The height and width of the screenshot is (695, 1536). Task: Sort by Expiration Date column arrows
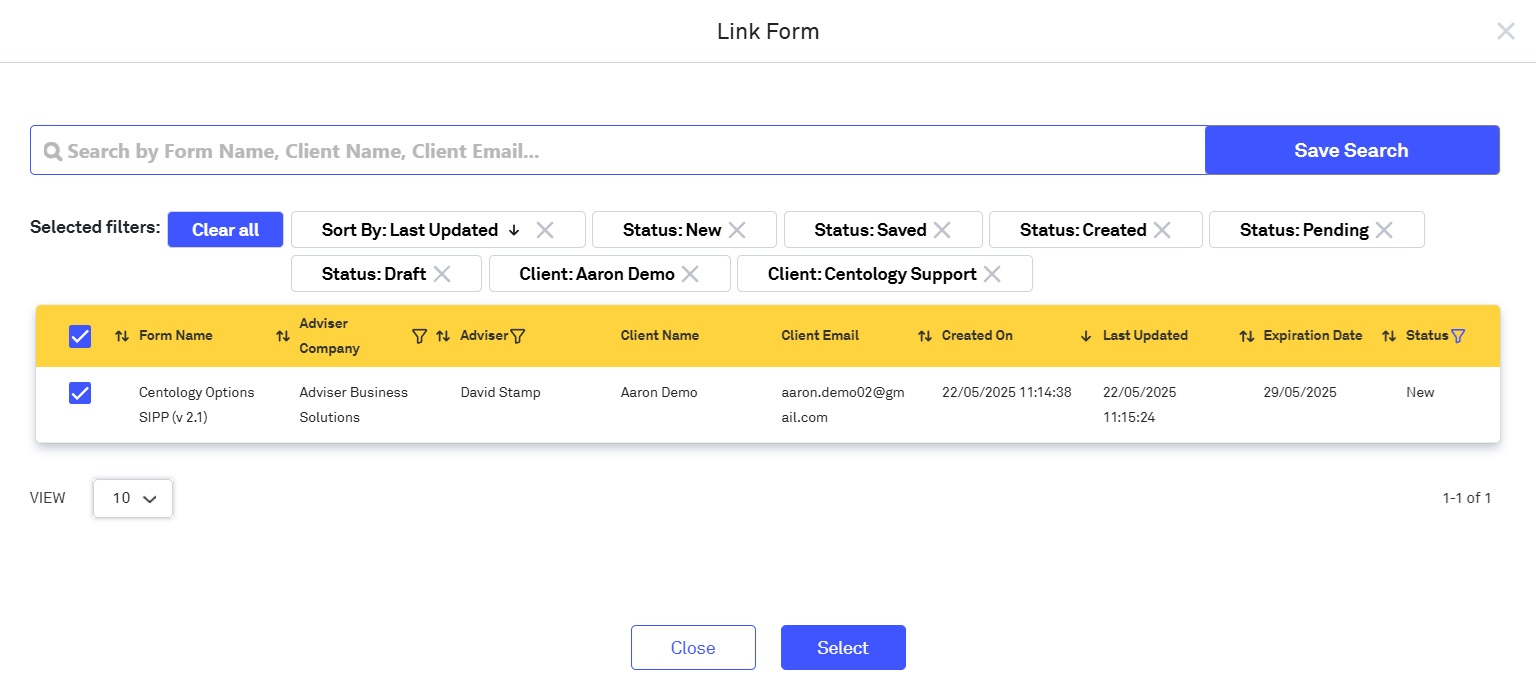point(1247,336)
